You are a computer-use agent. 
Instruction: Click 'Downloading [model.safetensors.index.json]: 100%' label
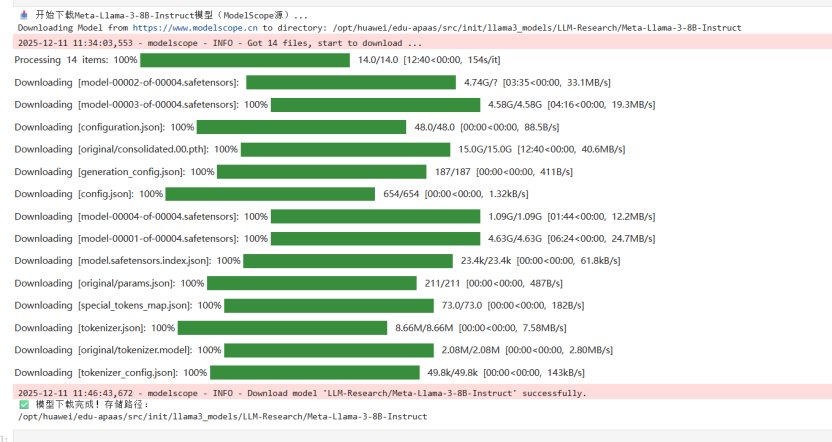point(127,261)
